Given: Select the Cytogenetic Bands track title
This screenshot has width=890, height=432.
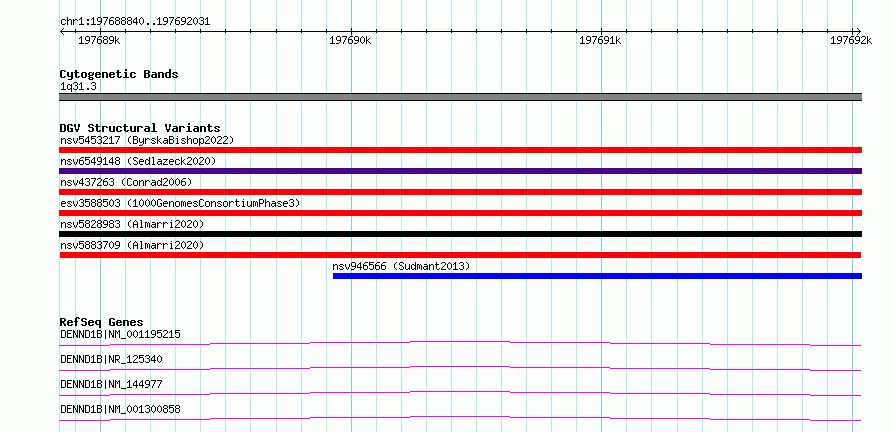Looking at the screenshot, I should tap(119, 74).
